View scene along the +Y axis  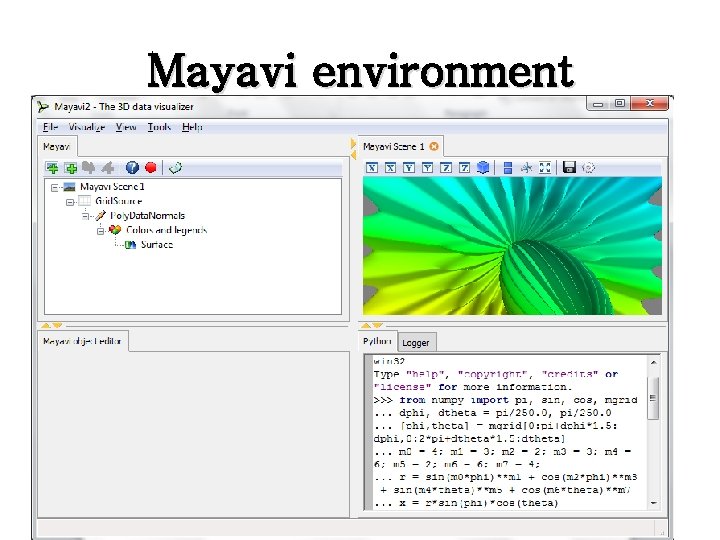[427, 168]
